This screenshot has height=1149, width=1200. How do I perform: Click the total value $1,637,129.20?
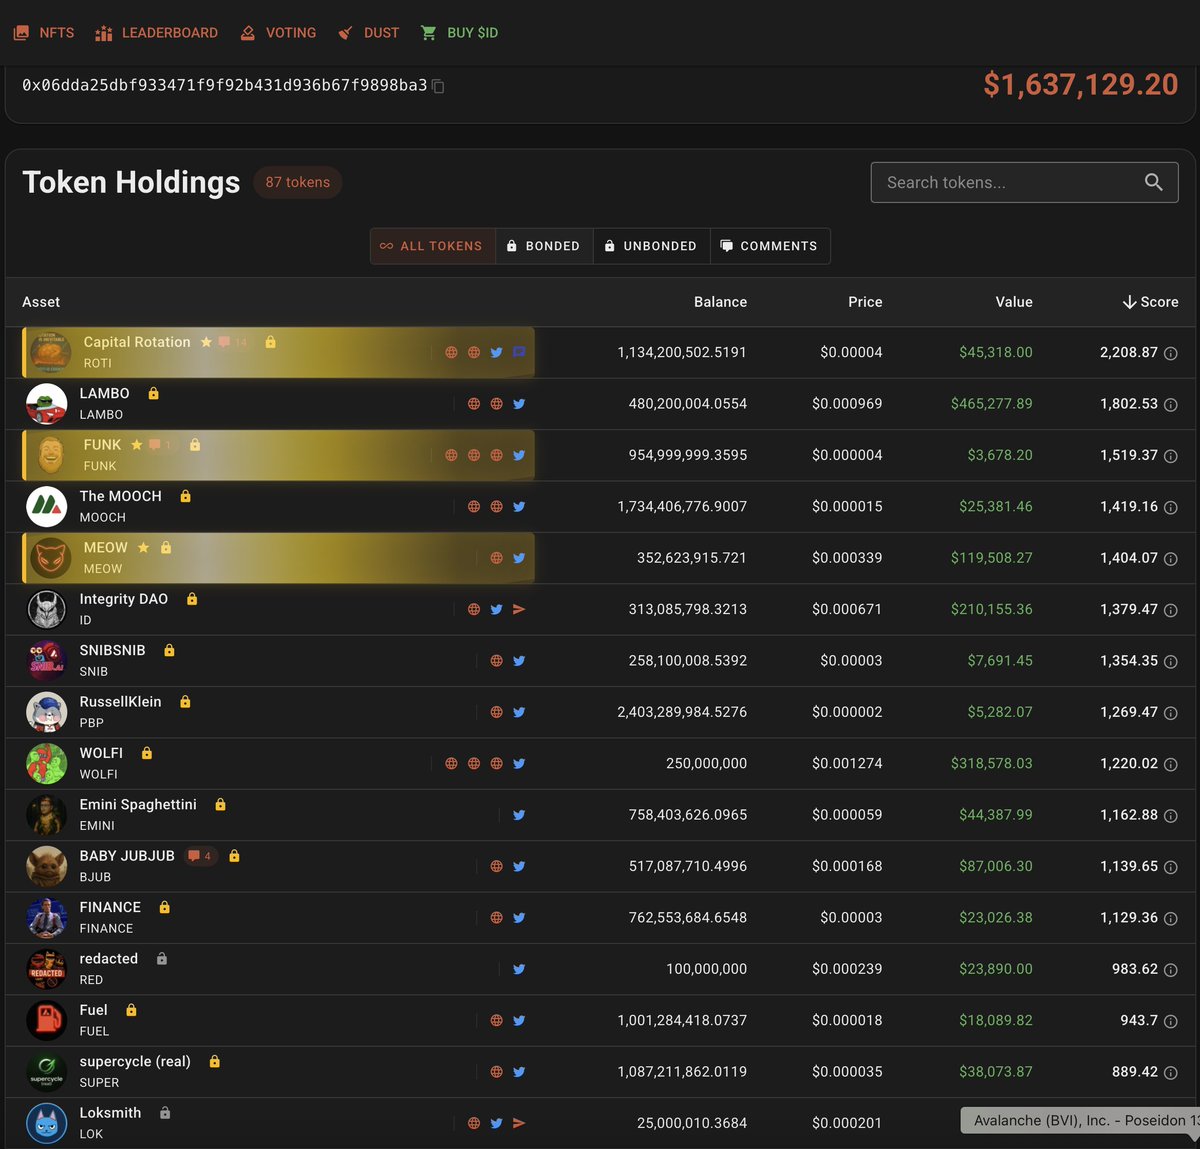click(1081, 84)
